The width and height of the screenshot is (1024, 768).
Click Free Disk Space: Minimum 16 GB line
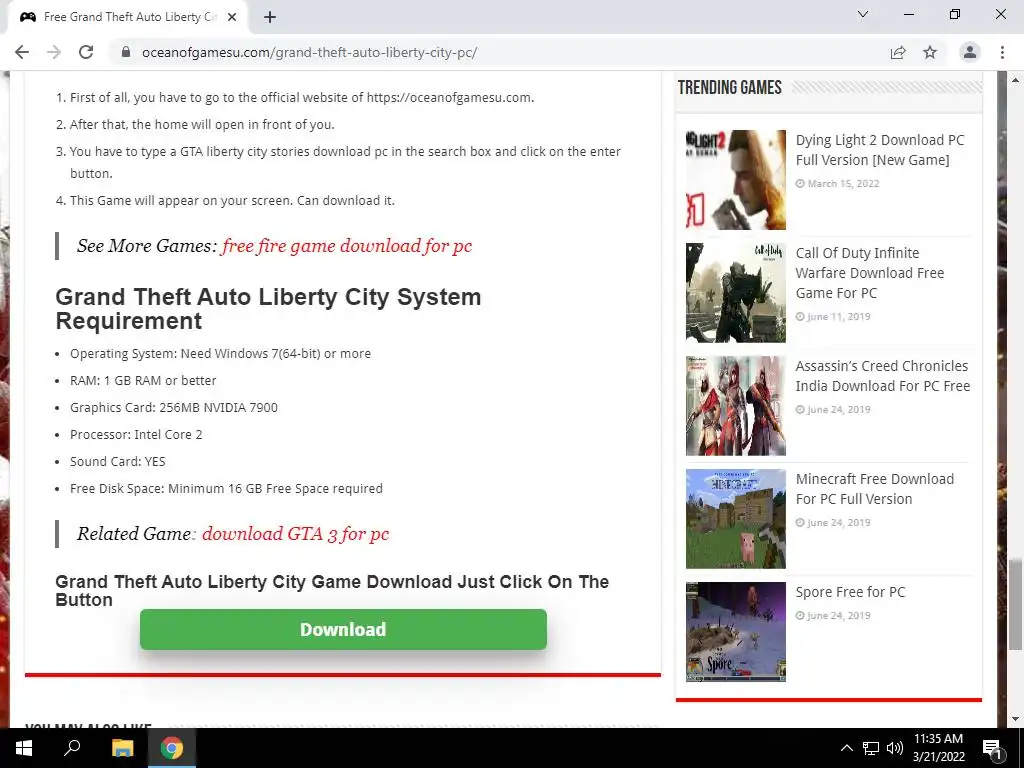[226, 488]
